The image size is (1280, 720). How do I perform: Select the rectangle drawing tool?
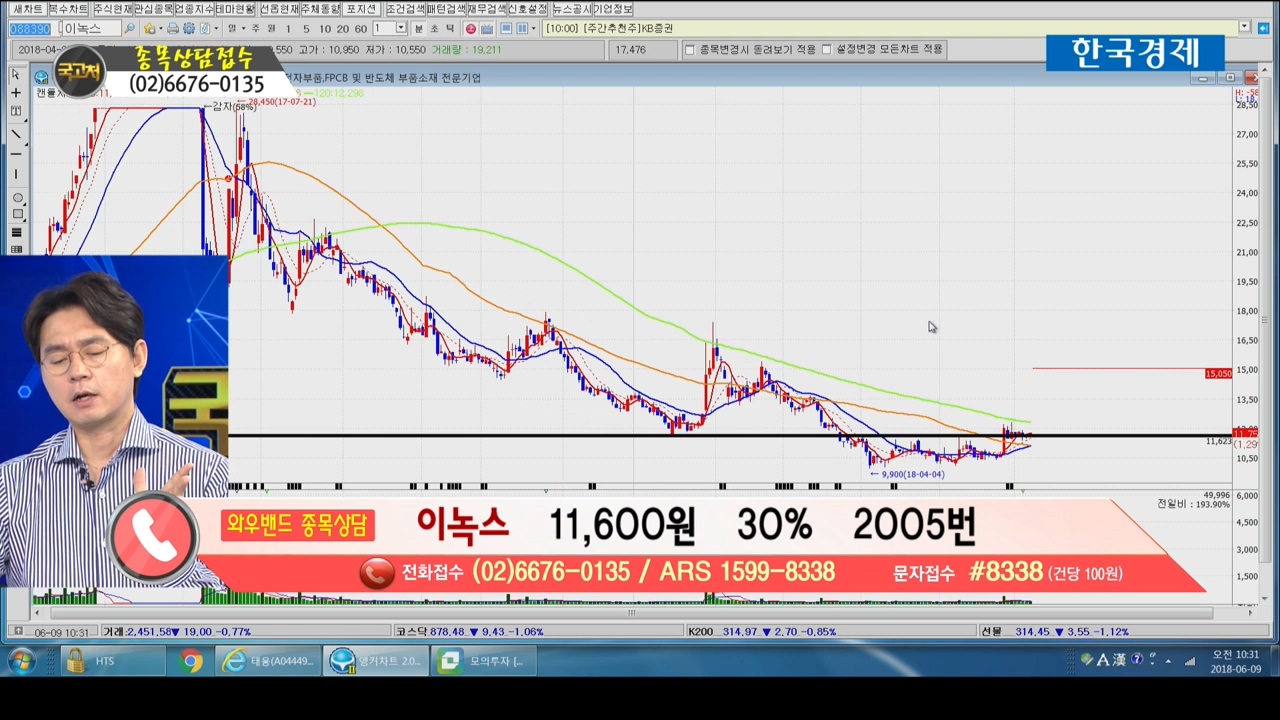click(16, 214)
